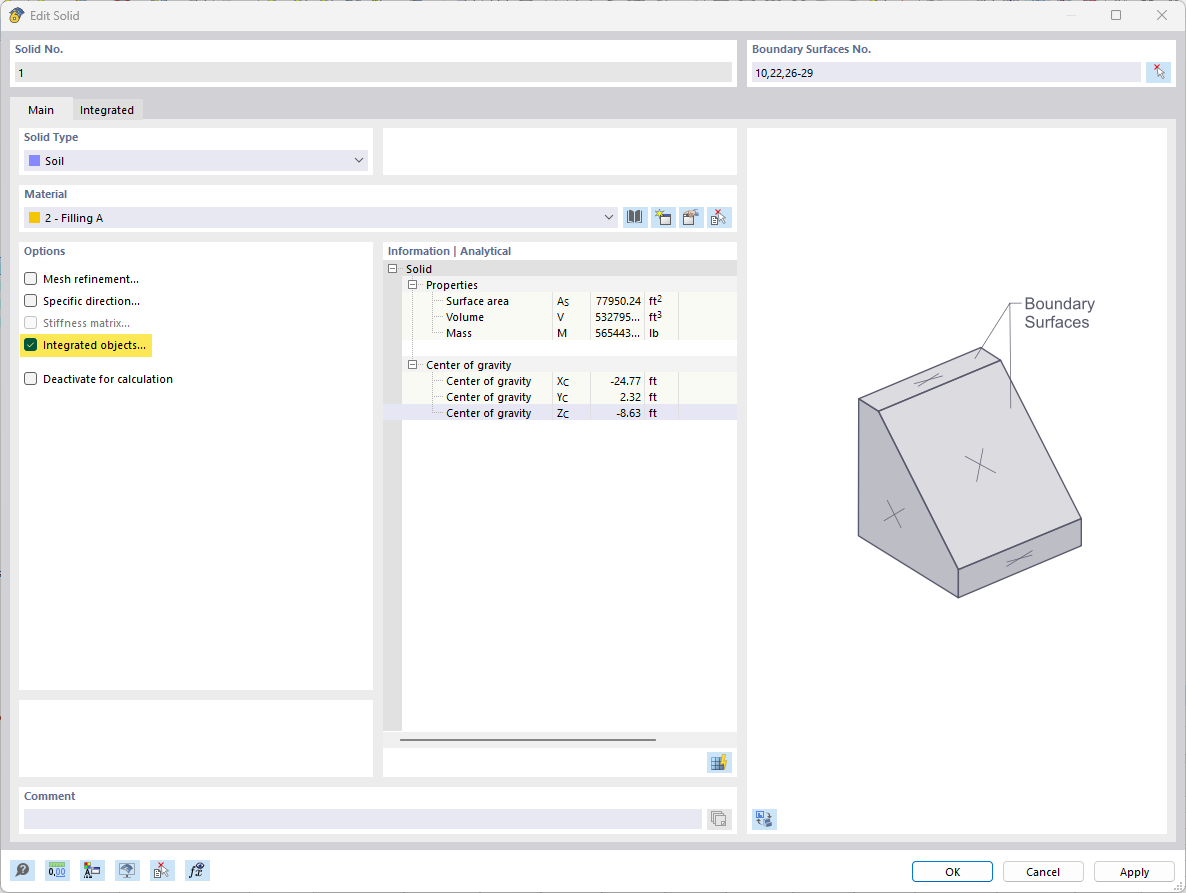1186x893 pixels.
Task: Open the material library book icon
Action: [x=635, y=218]
